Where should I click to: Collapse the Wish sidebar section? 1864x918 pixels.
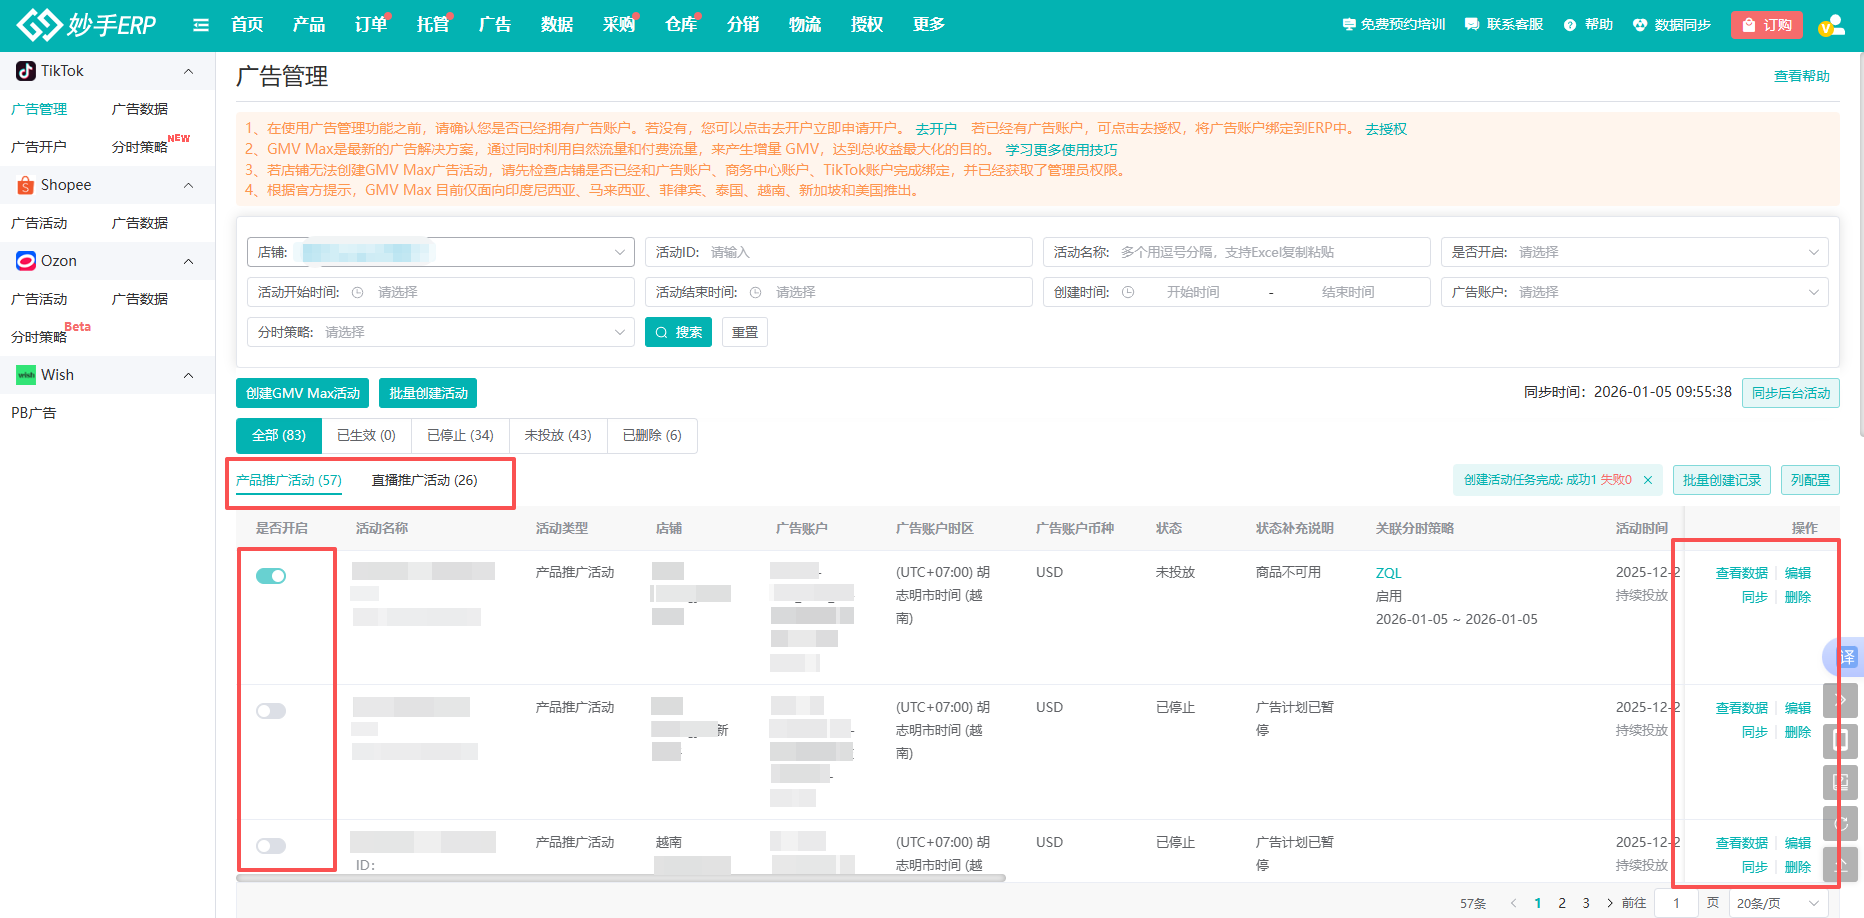188,375
